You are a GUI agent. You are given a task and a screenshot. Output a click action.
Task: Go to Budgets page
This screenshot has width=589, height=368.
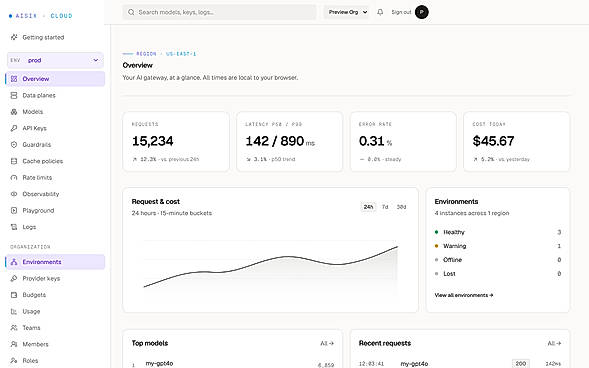(x=55, y=295)
